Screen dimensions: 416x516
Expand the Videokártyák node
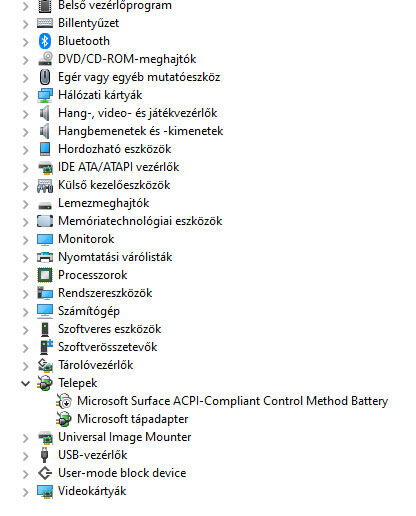point(25,492)
